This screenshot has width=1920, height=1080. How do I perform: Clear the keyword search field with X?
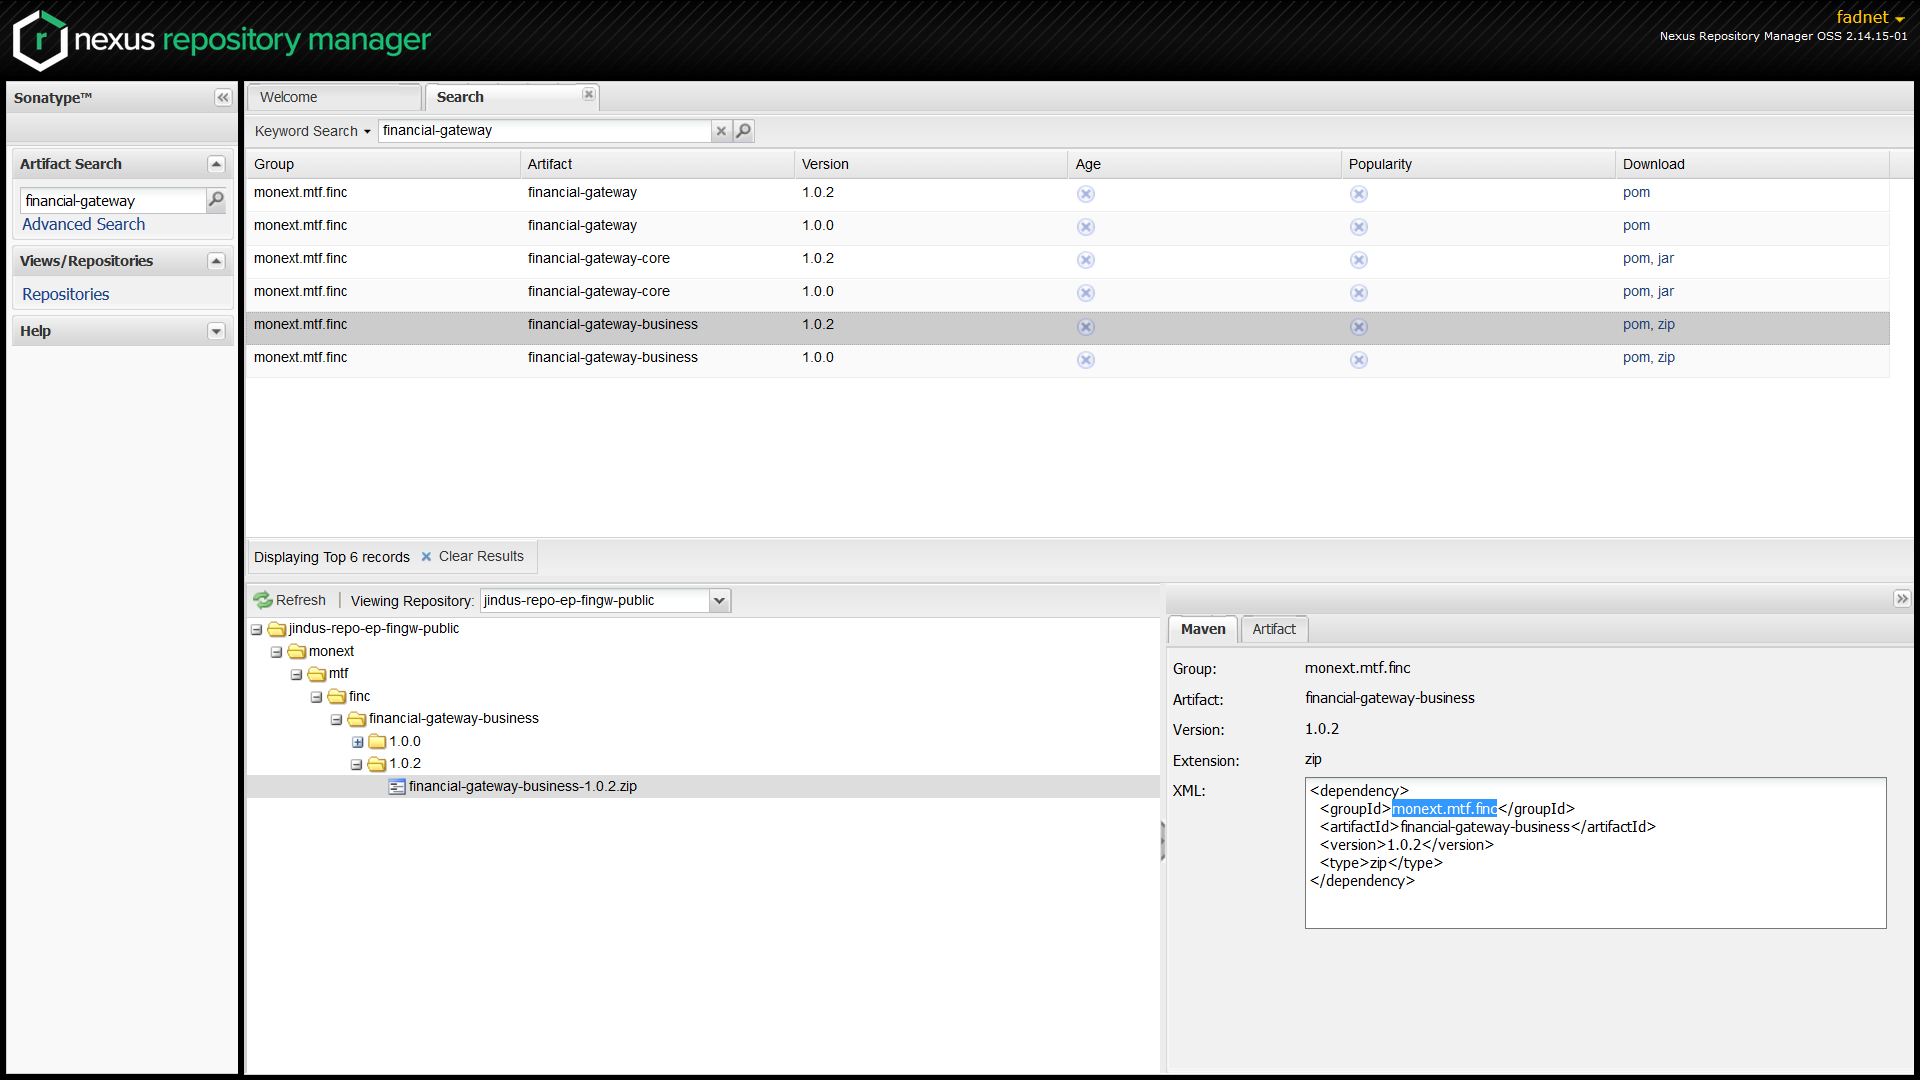(721, 131)
